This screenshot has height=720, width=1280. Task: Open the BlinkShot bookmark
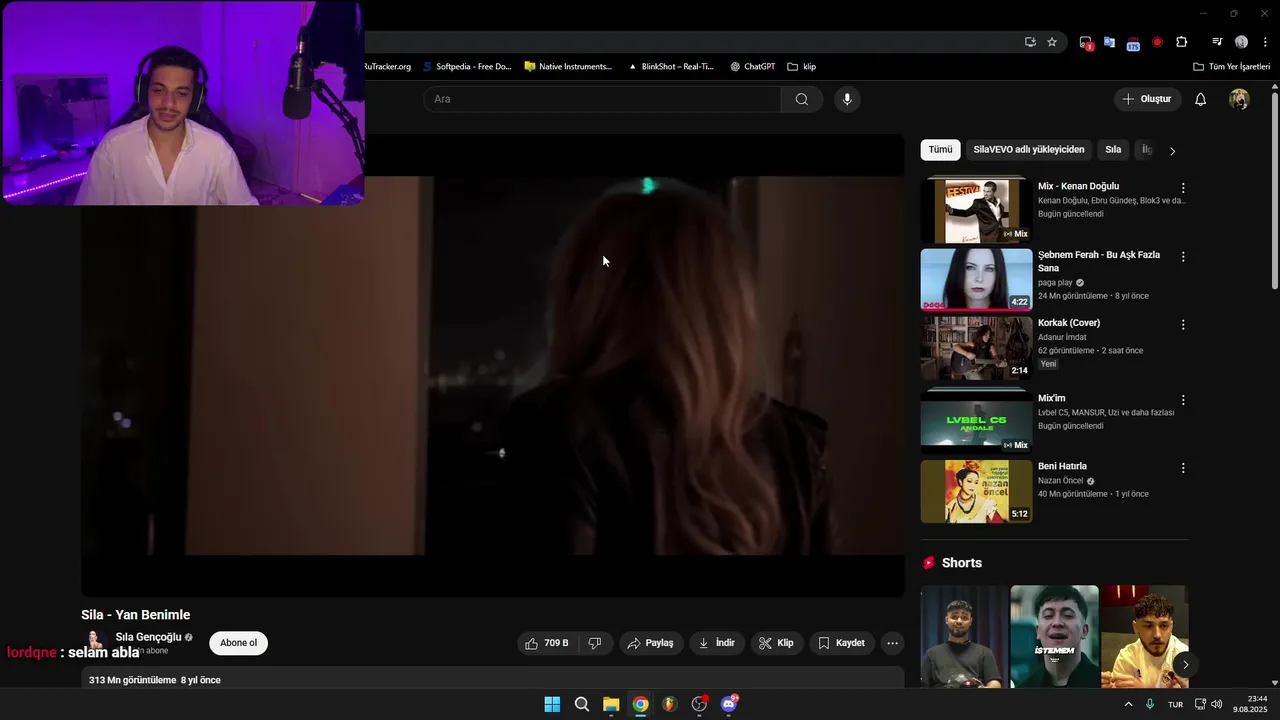[670, 67]
